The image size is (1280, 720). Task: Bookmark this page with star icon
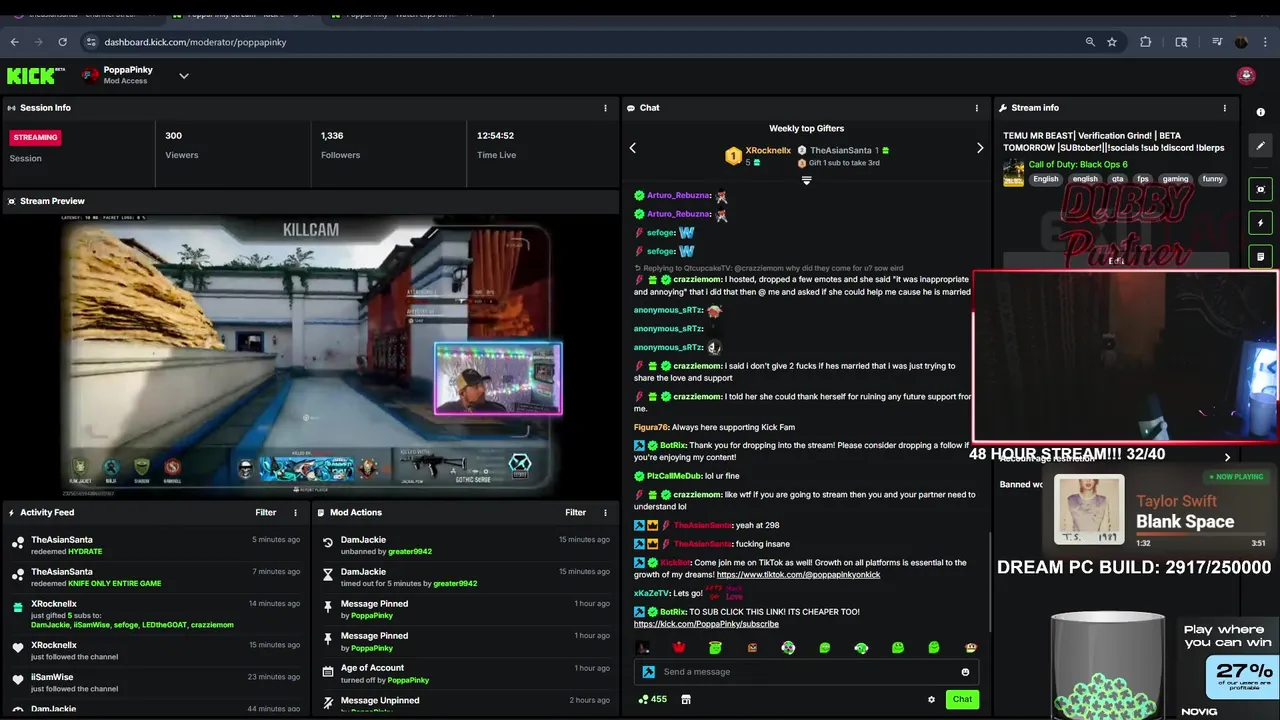click(1112, 42)
